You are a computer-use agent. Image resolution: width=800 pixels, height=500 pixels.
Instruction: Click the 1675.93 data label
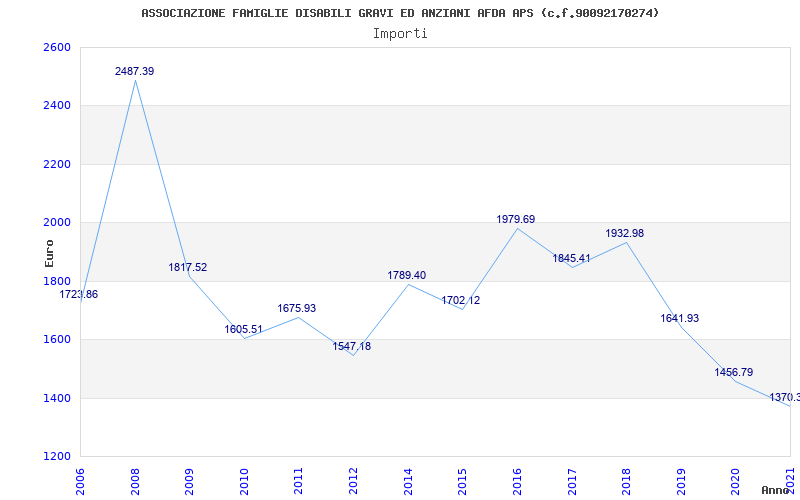296,309
